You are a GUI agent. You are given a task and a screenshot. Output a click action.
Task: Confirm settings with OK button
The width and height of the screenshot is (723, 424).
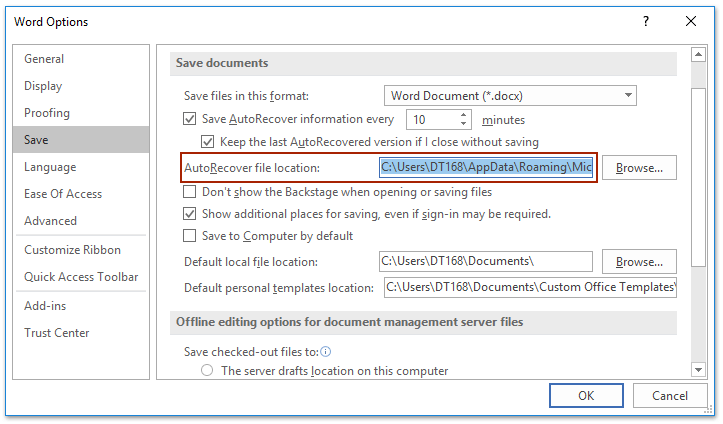586,396
